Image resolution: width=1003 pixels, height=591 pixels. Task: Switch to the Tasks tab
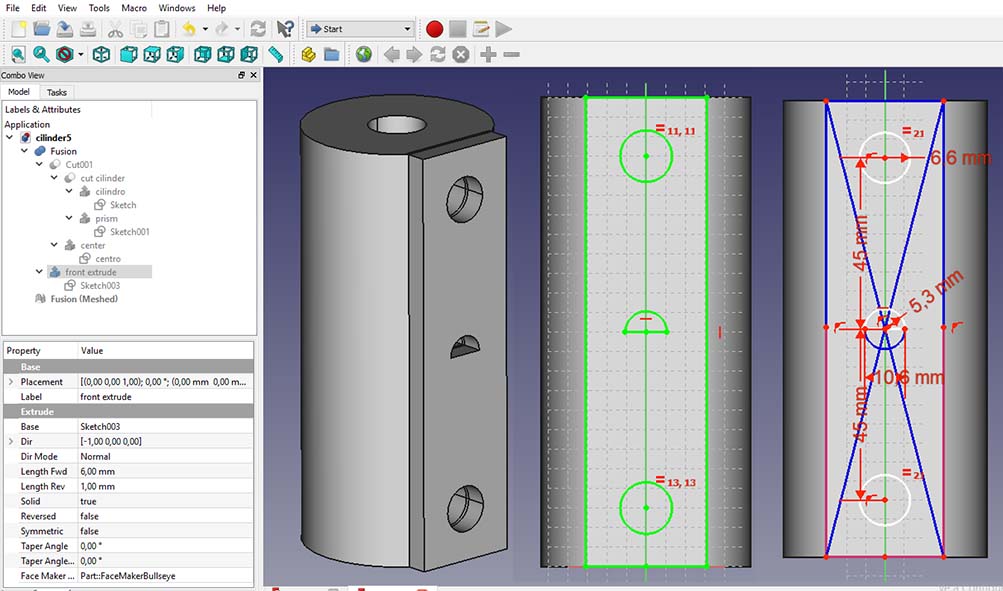(x=57, y=92)
